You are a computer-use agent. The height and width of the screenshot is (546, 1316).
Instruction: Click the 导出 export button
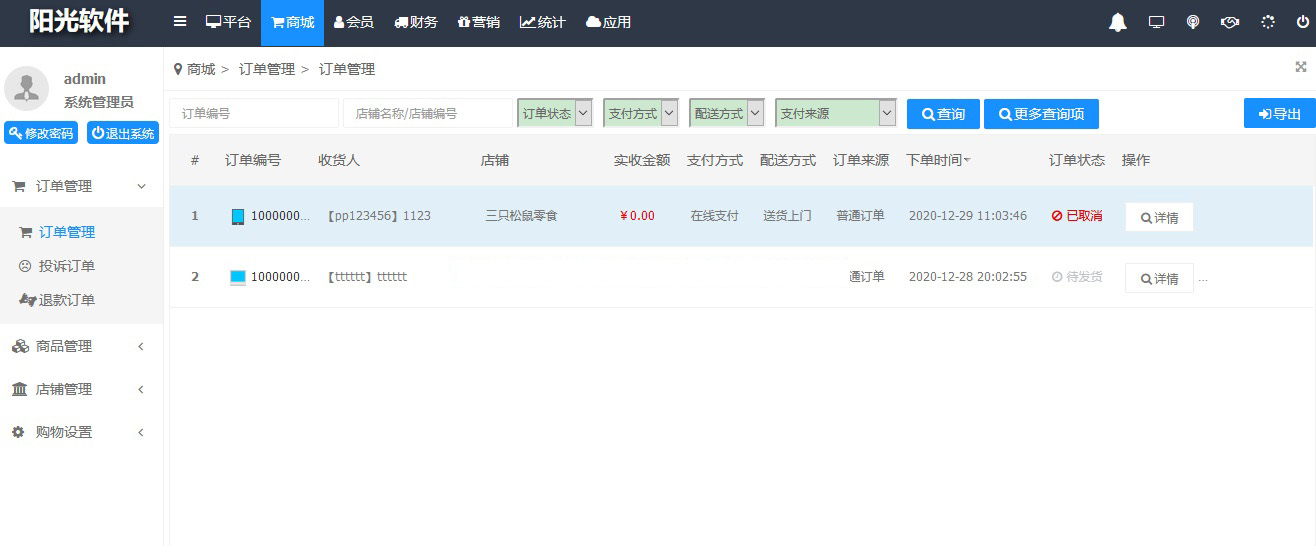1279,114
